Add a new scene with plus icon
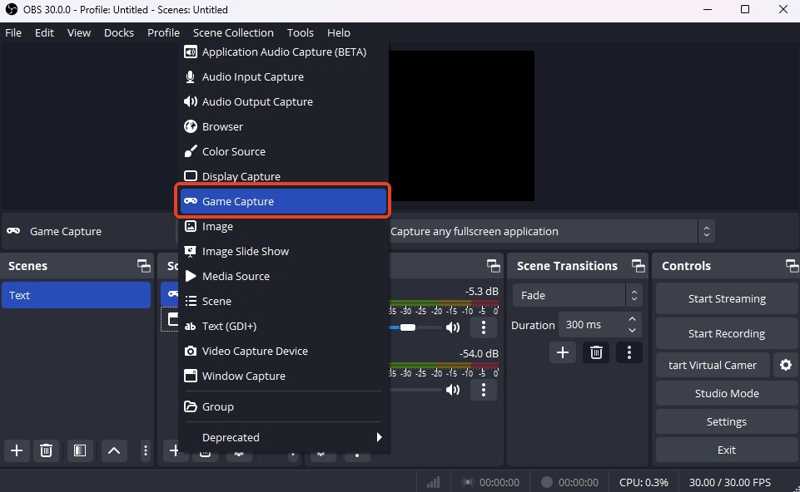The image size is (800, 492). click(16, 451)
